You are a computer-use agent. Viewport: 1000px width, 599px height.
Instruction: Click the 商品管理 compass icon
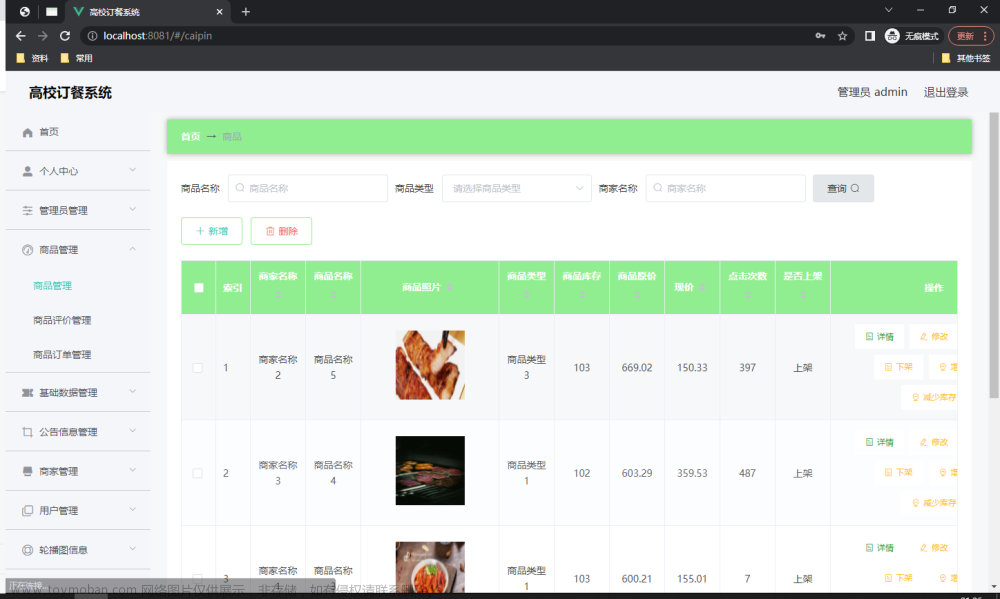point(27,250)
